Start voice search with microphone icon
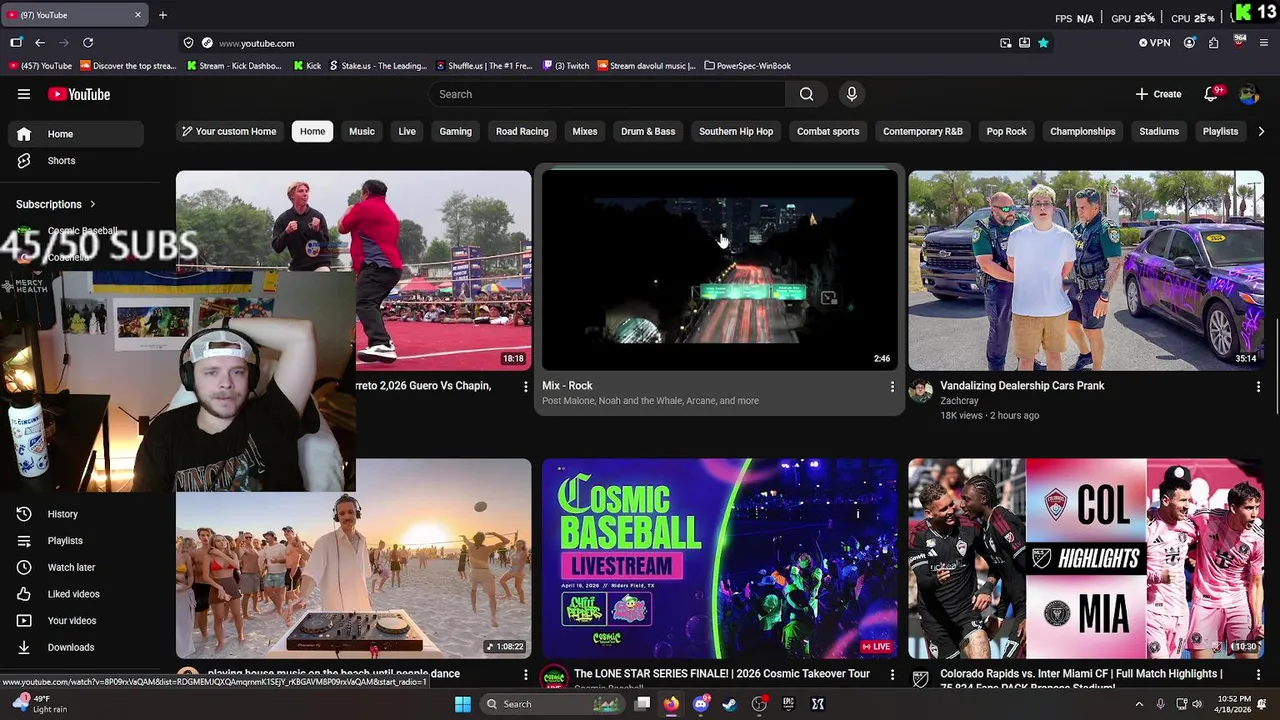Viewport: 1280px width, 720px height. click(x=851, y=94)
